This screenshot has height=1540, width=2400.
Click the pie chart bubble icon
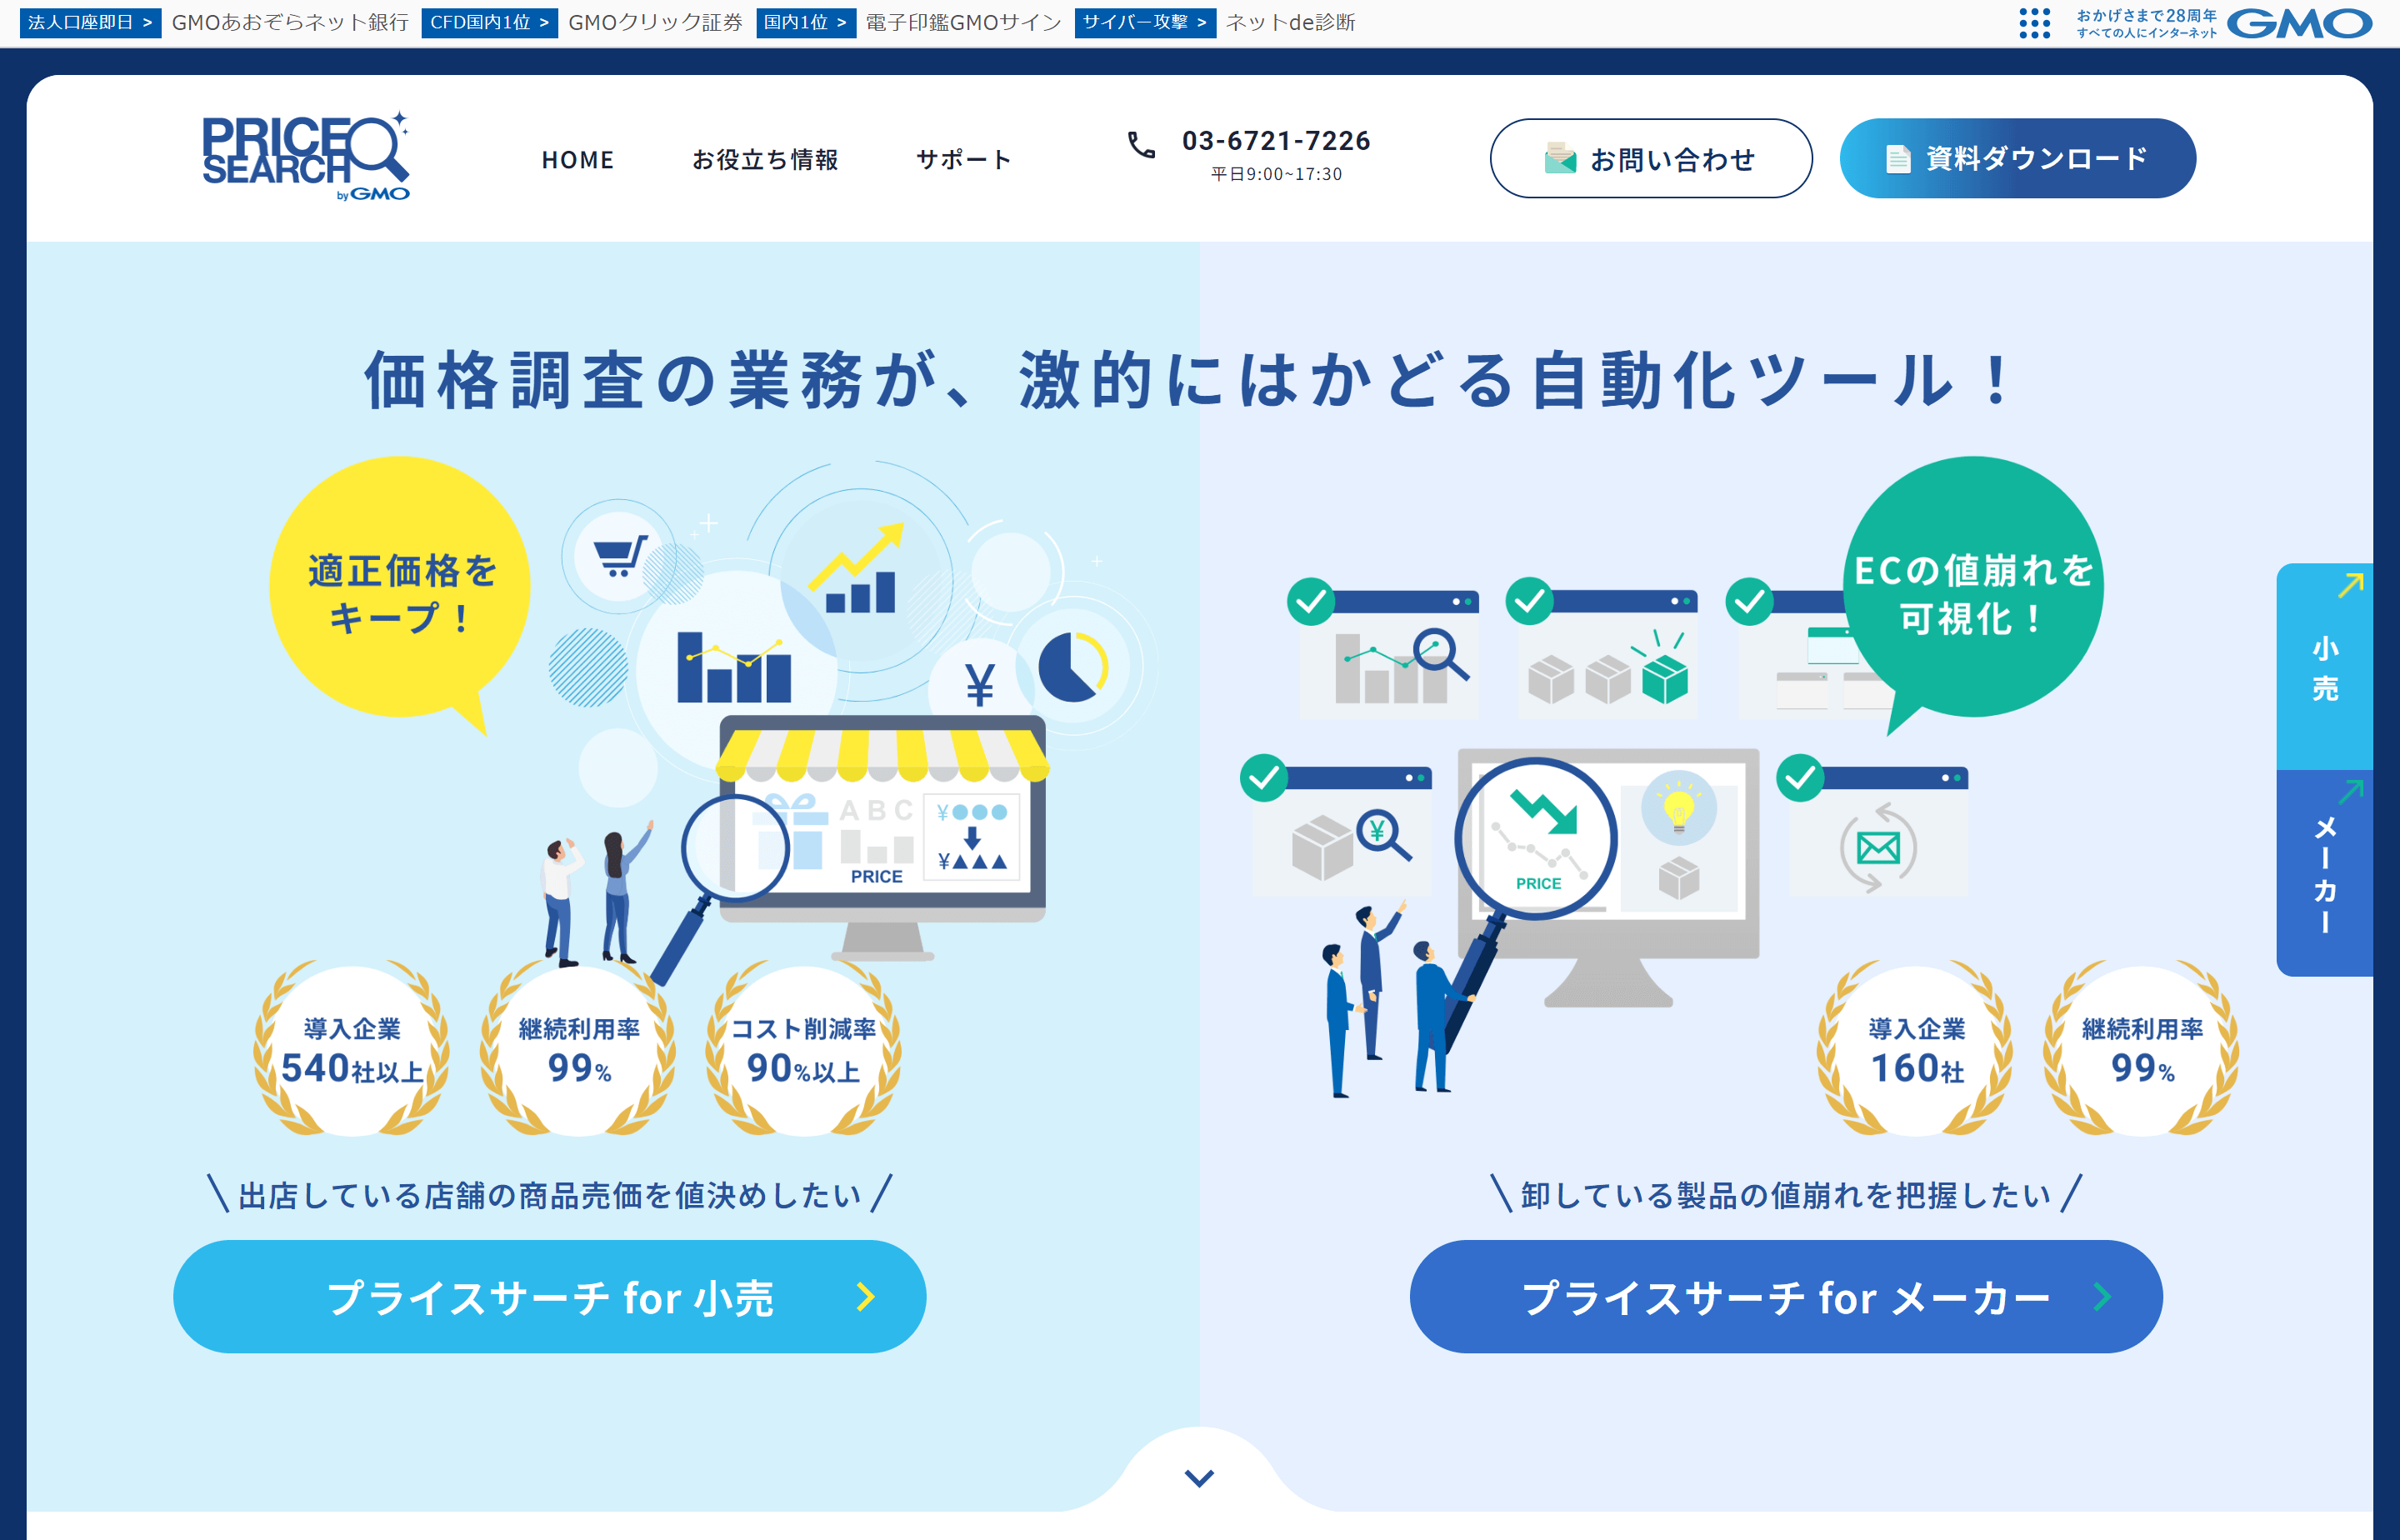1073,666
